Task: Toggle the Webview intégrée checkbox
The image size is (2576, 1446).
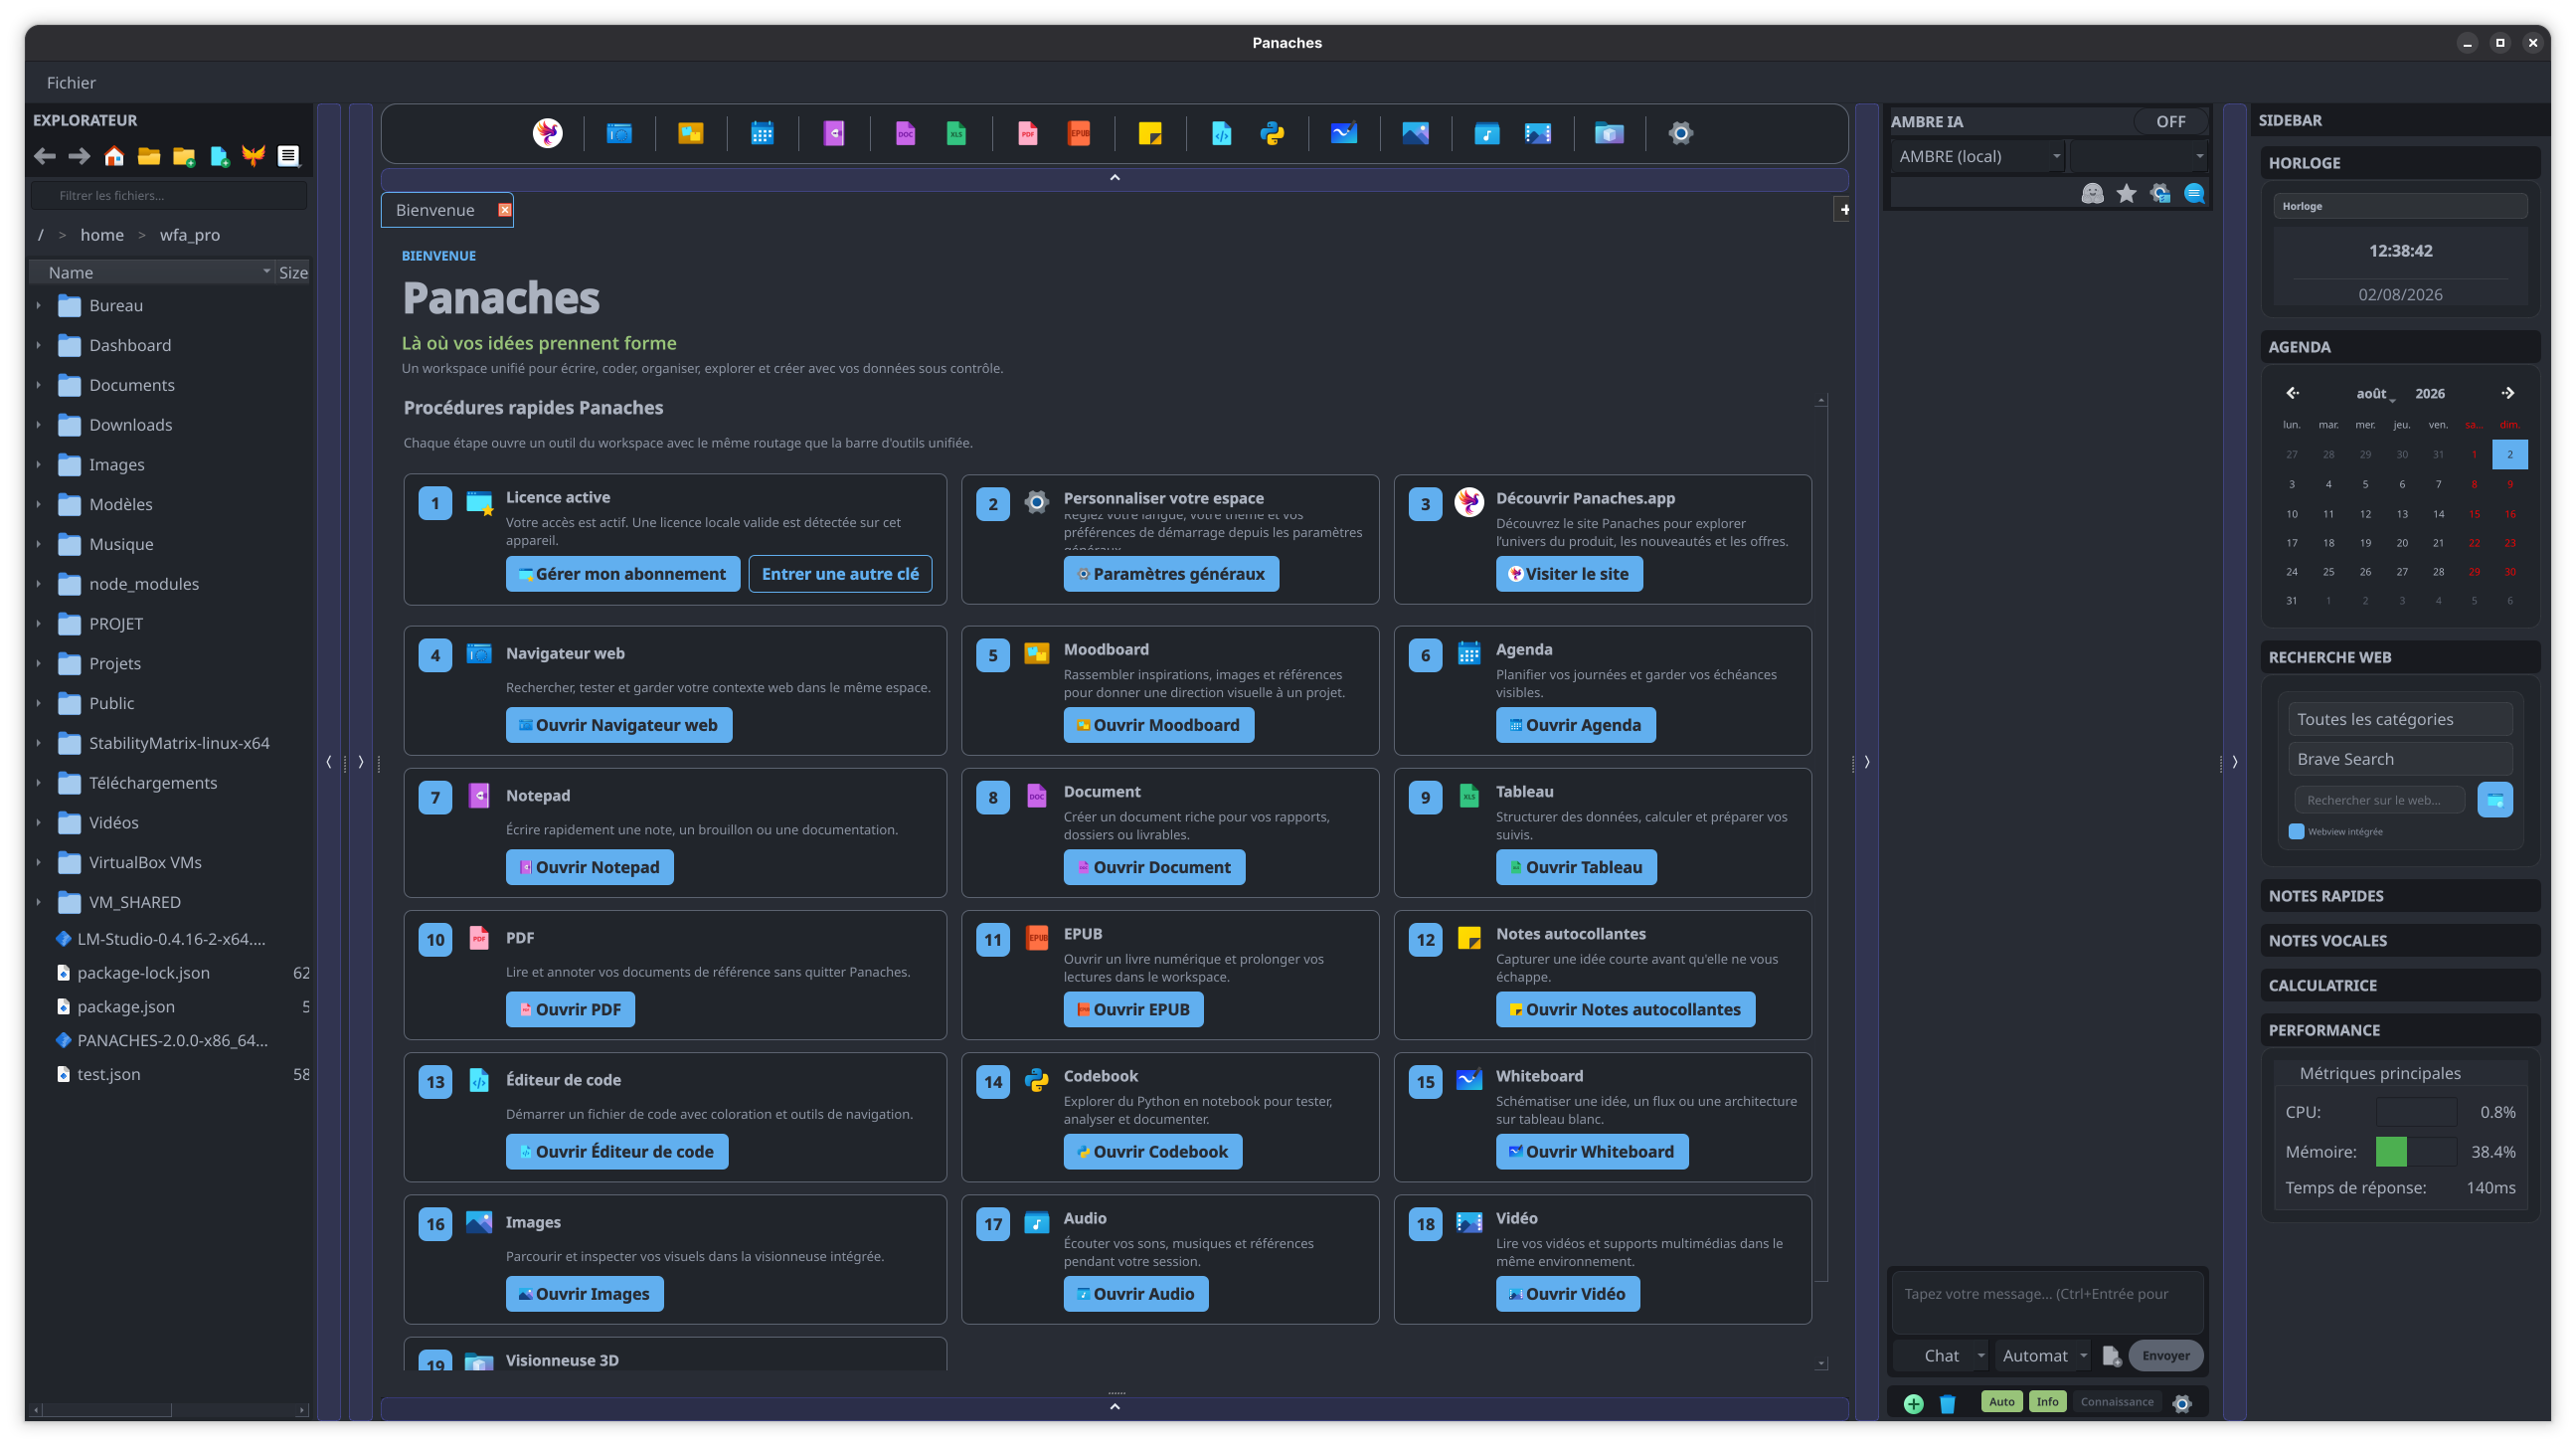Action: 2296,831
